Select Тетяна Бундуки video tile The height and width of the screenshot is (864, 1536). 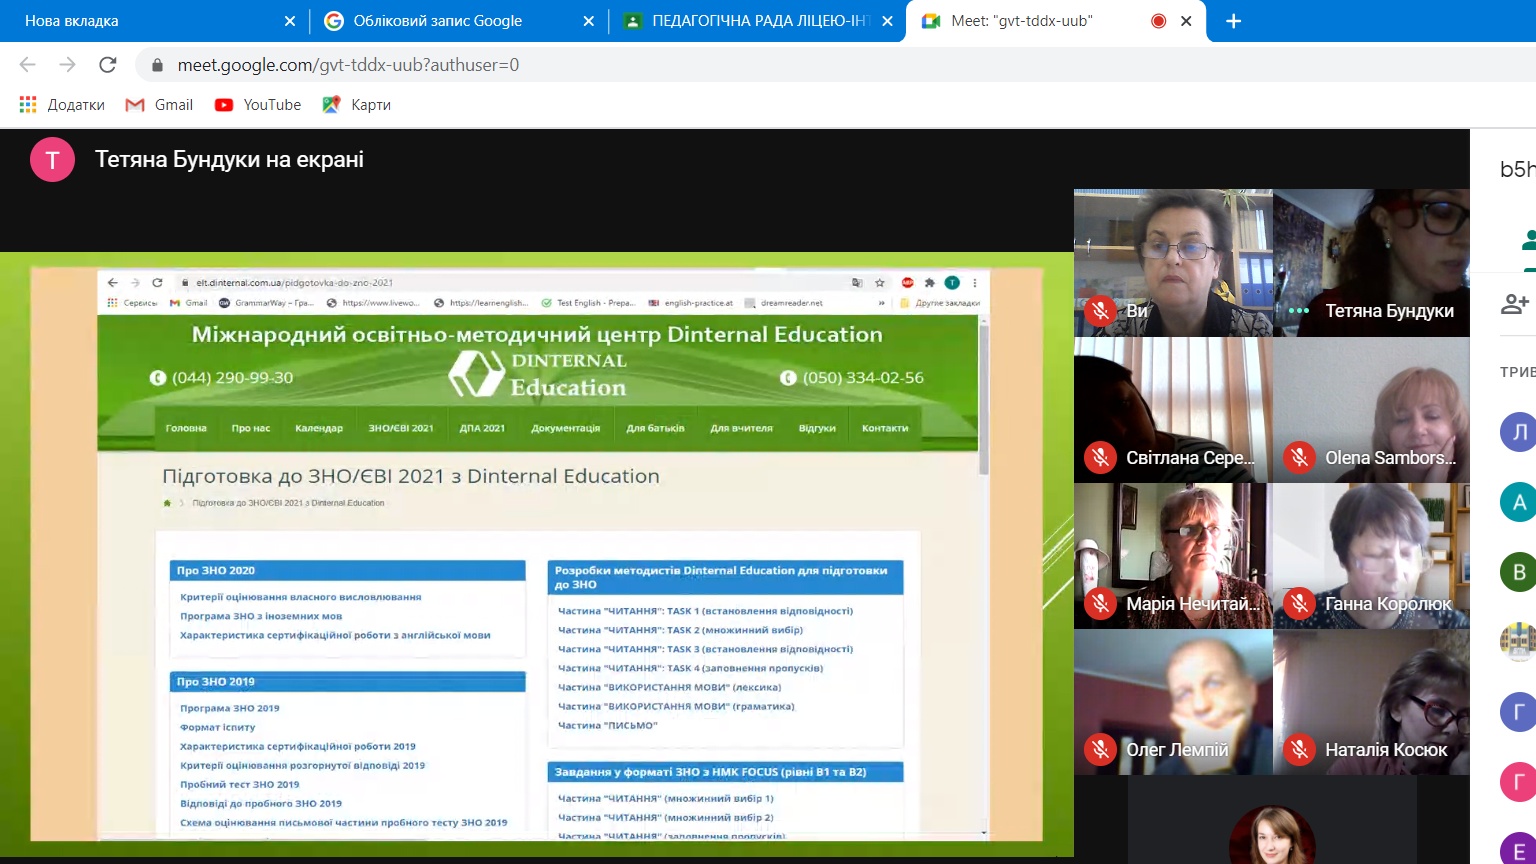click(1371, 262)
